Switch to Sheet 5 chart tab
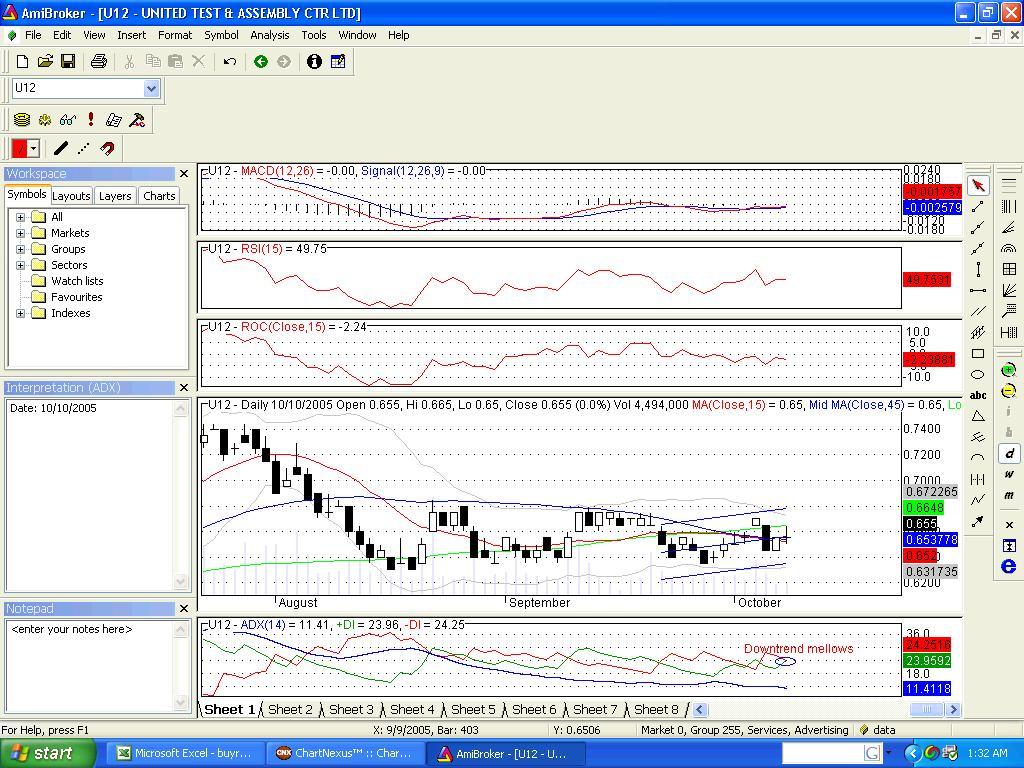The image size is (1024, 768). (473, 709)
